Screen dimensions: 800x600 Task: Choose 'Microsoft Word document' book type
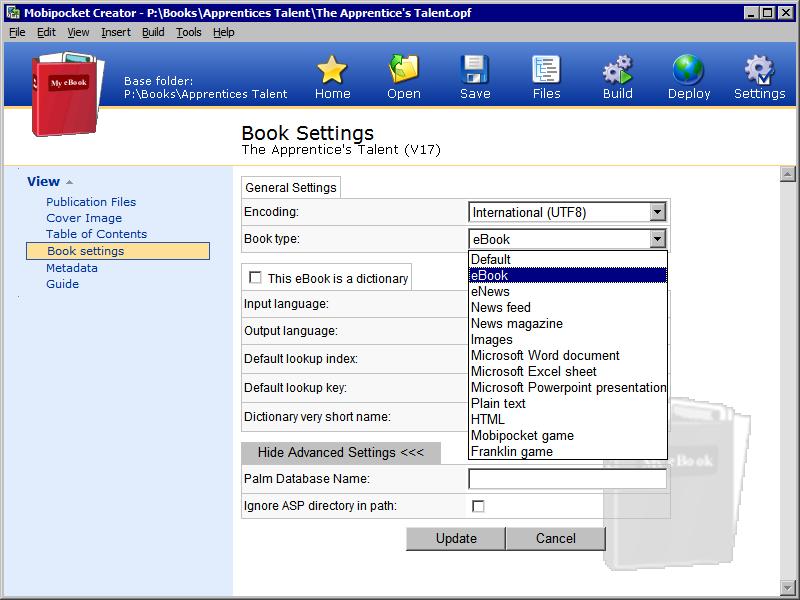(x=567, y=355)
